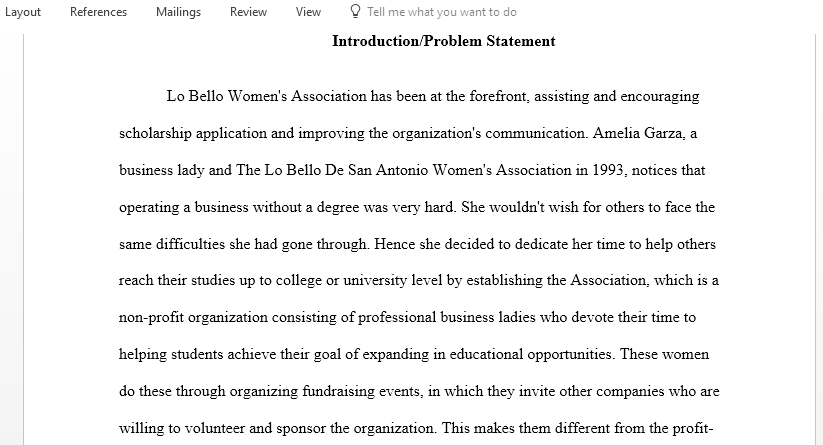Click the word 'forefront' in first line
823x445 pixels.
tap(498, 97)
